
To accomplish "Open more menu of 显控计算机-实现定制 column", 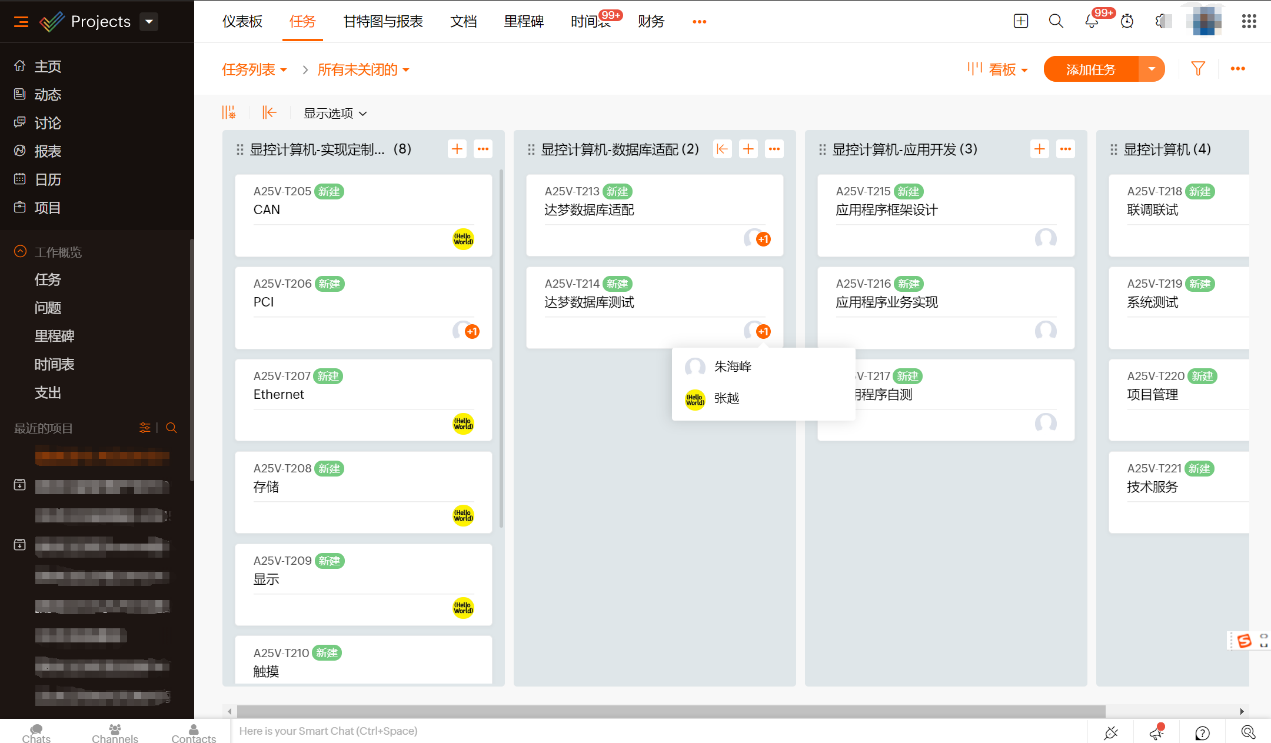I will (483, 149).
